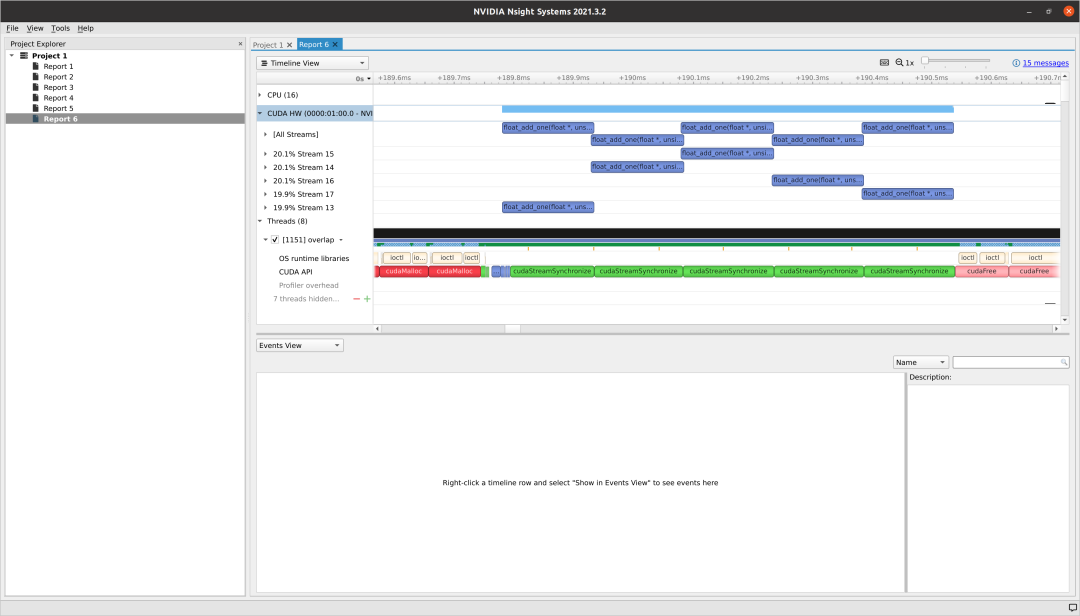The height and width of the screenshot is (616, 1080).
Task: Click the timeline vertical scroll up arrow
Action: coord(1065,76)
